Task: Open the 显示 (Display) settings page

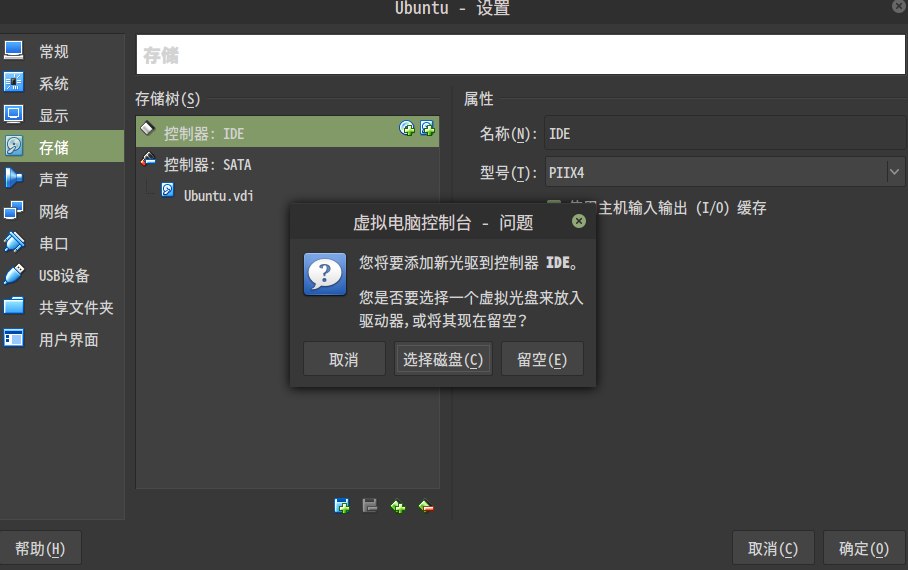Action: (x=54, y=115)
